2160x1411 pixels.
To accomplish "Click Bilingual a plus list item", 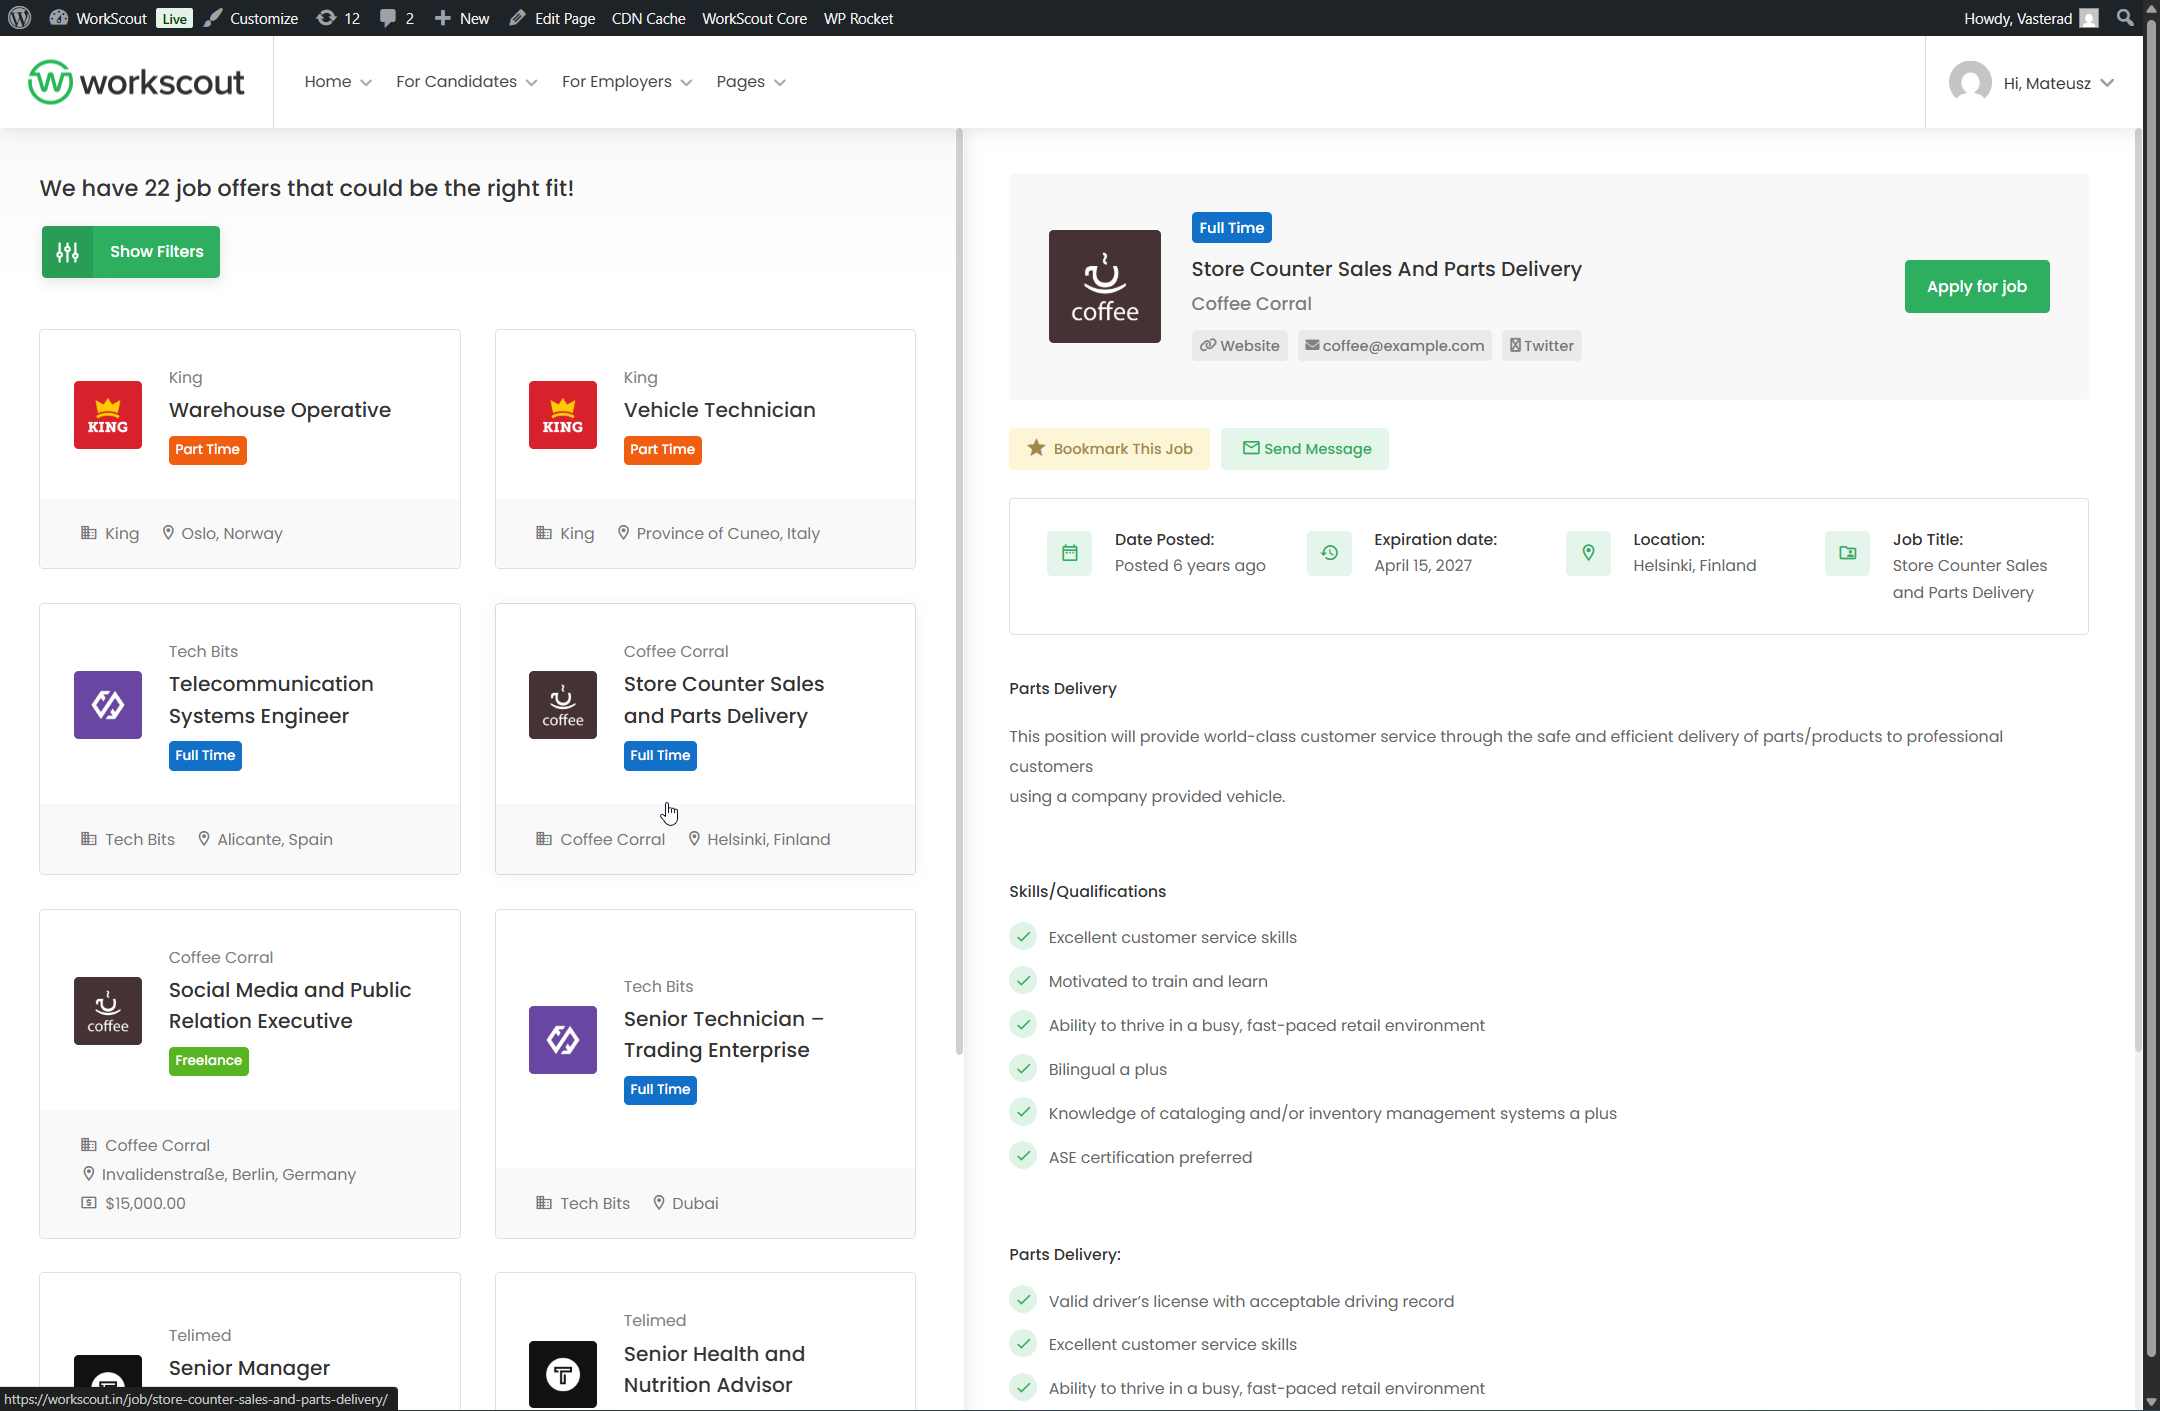I will pyautogui.click(x=1108, y=1070).
